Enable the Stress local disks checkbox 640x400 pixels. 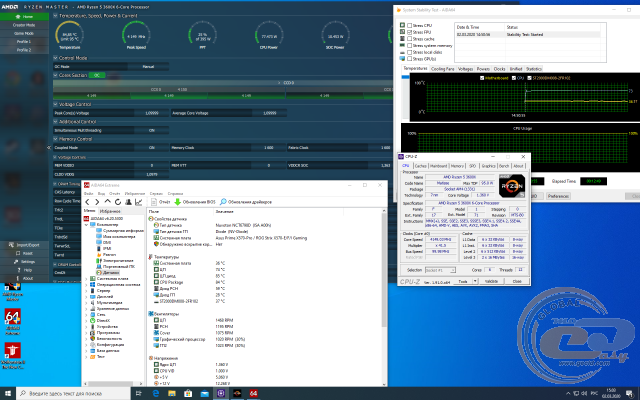coord(409,52)
